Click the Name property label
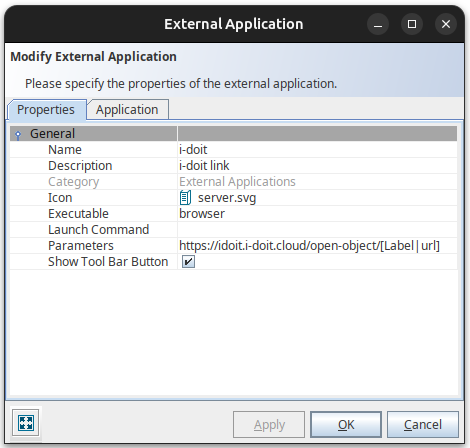 tap(65, 150)
